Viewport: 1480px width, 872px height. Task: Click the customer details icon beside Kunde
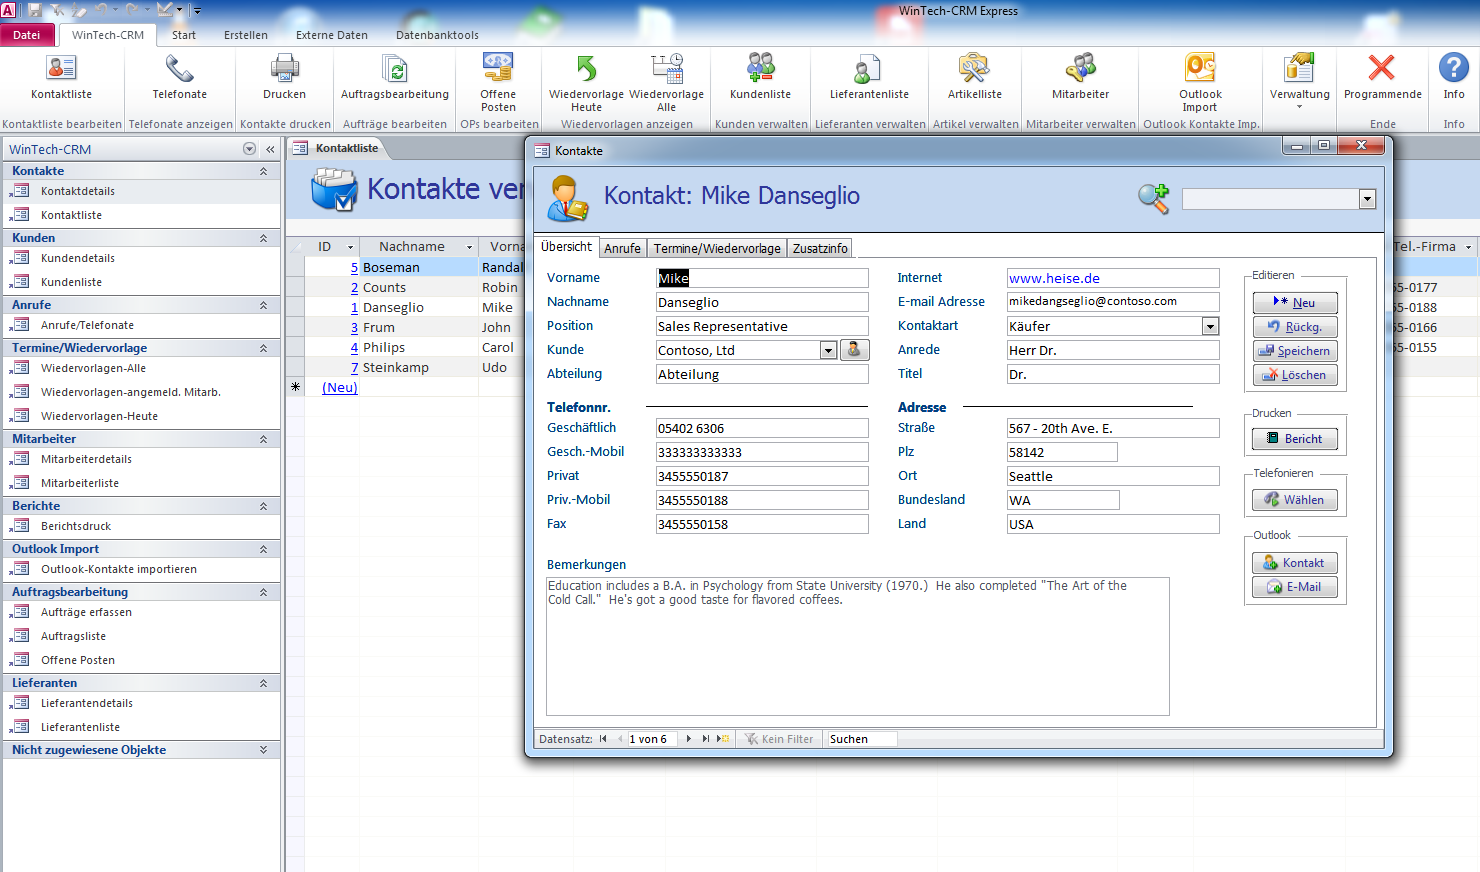tap(854, 350)
